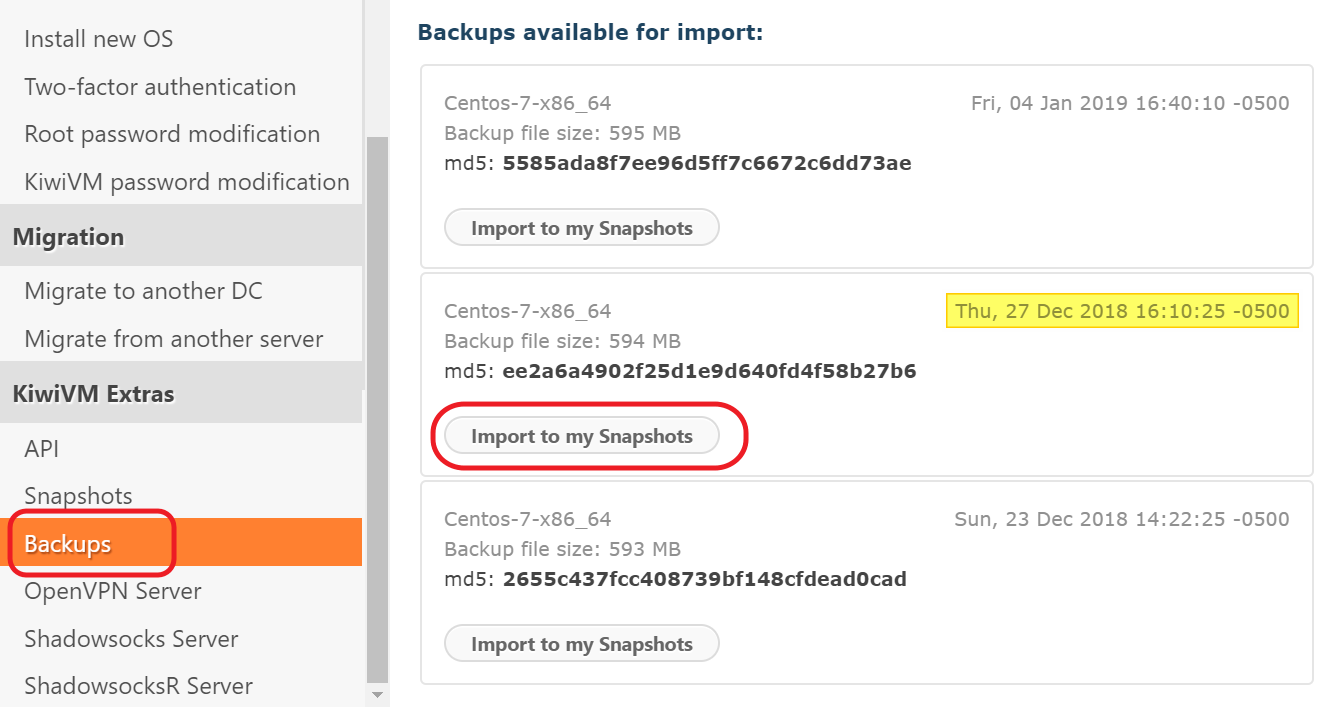The width and height of the screenshot is (1337, 707).
Task: Click the md5 hash ending in 2c6dd73ae
Action: tap(706, 163)
